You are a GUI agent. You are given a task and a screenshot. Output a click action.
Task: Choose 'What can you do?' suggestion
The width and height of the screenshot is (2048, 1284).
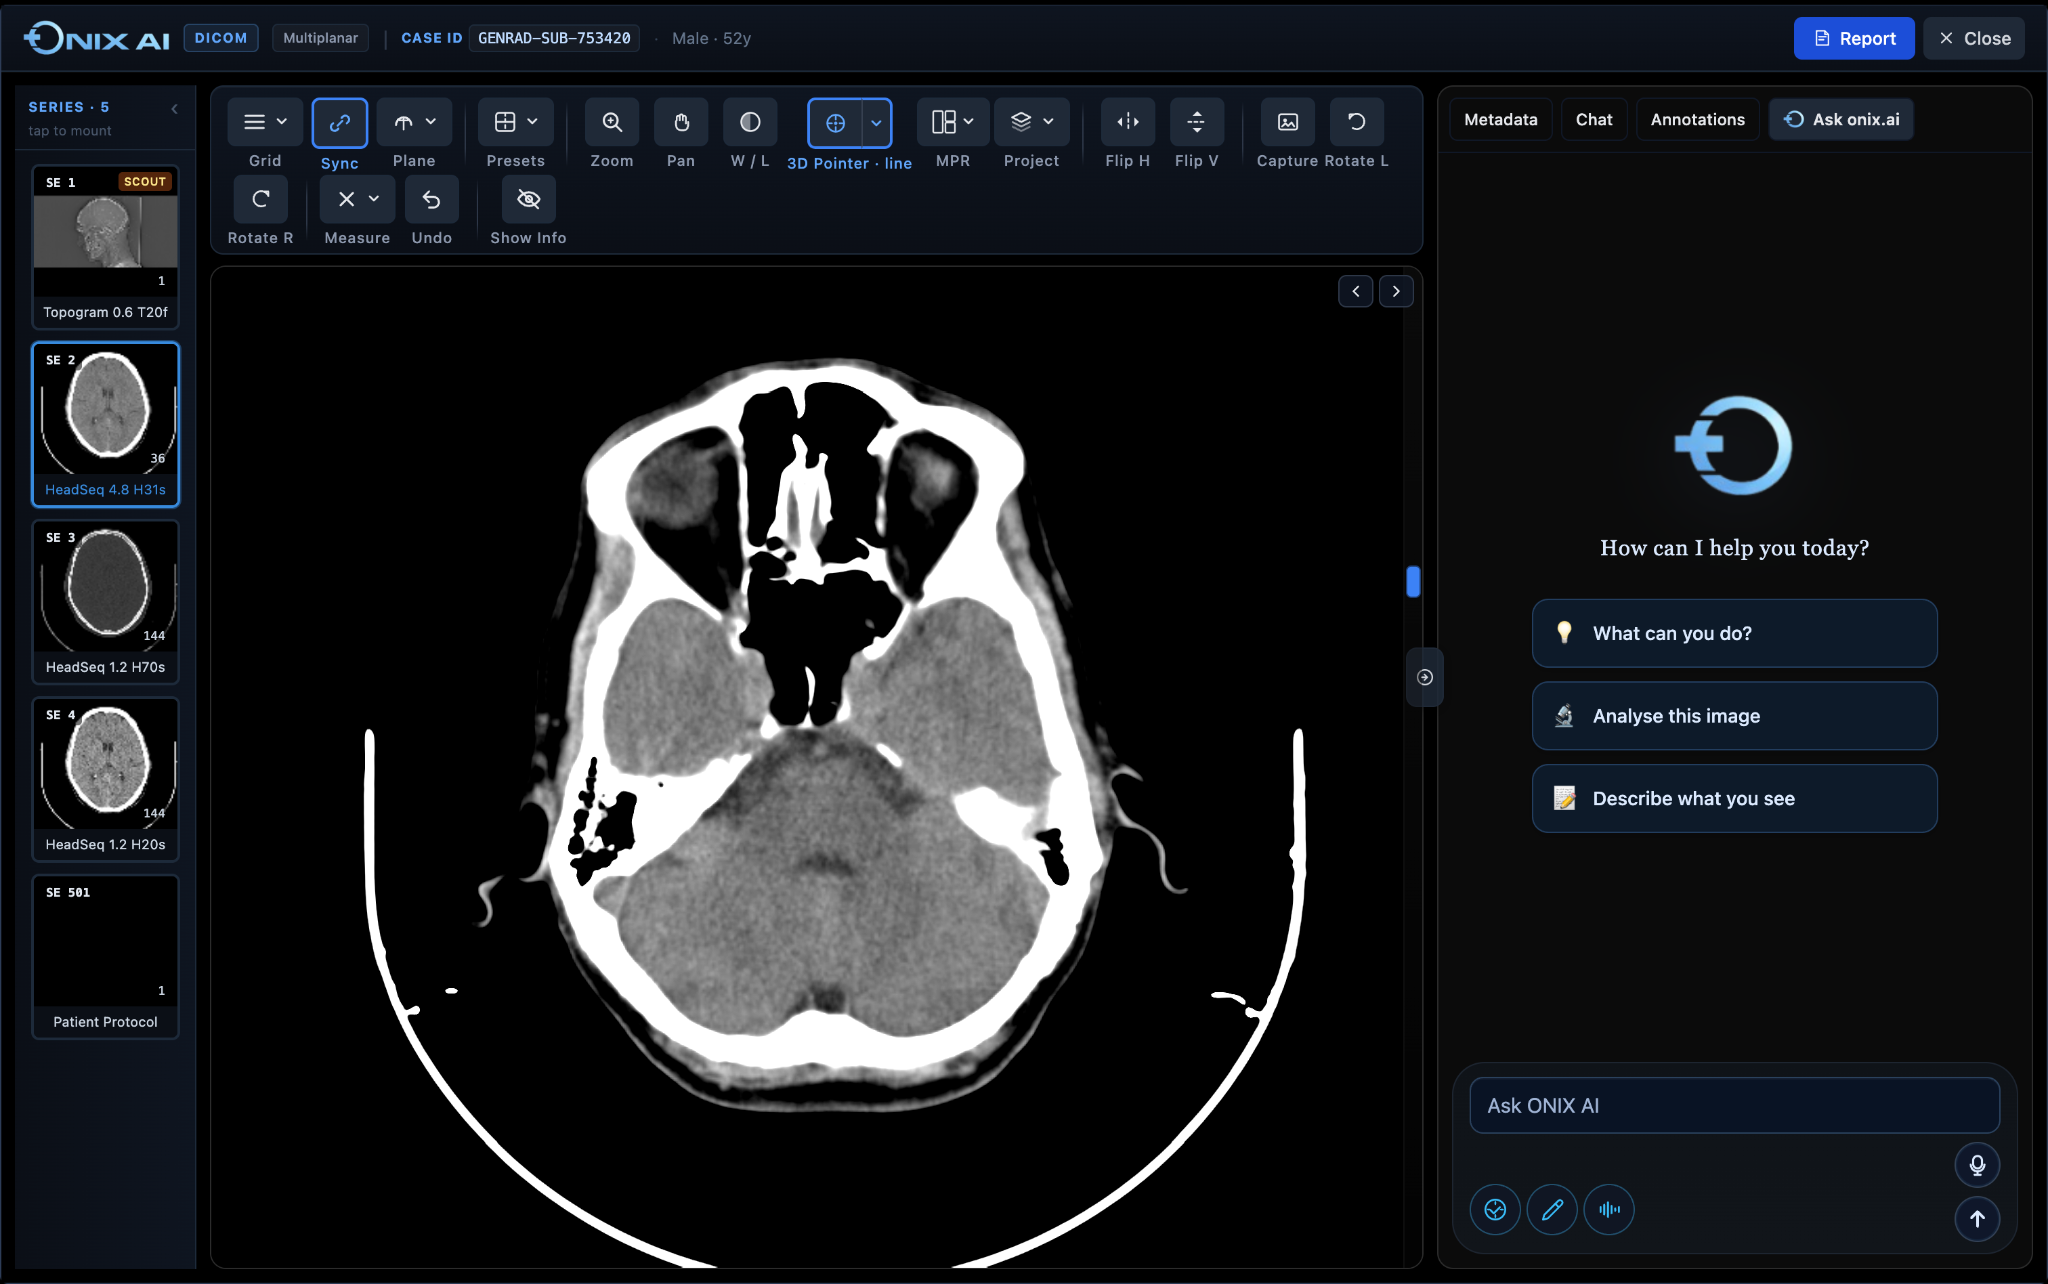tap(1734, 633)
